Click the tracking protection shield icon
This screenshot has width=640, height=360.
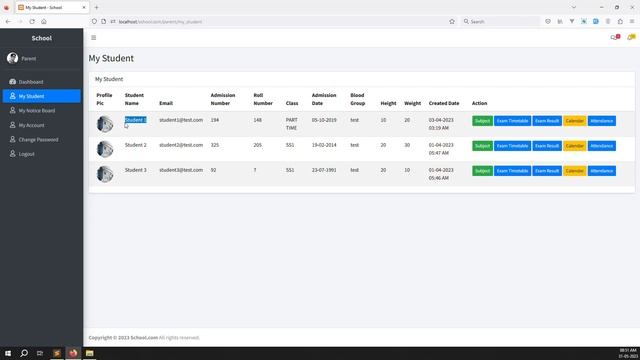94,21
